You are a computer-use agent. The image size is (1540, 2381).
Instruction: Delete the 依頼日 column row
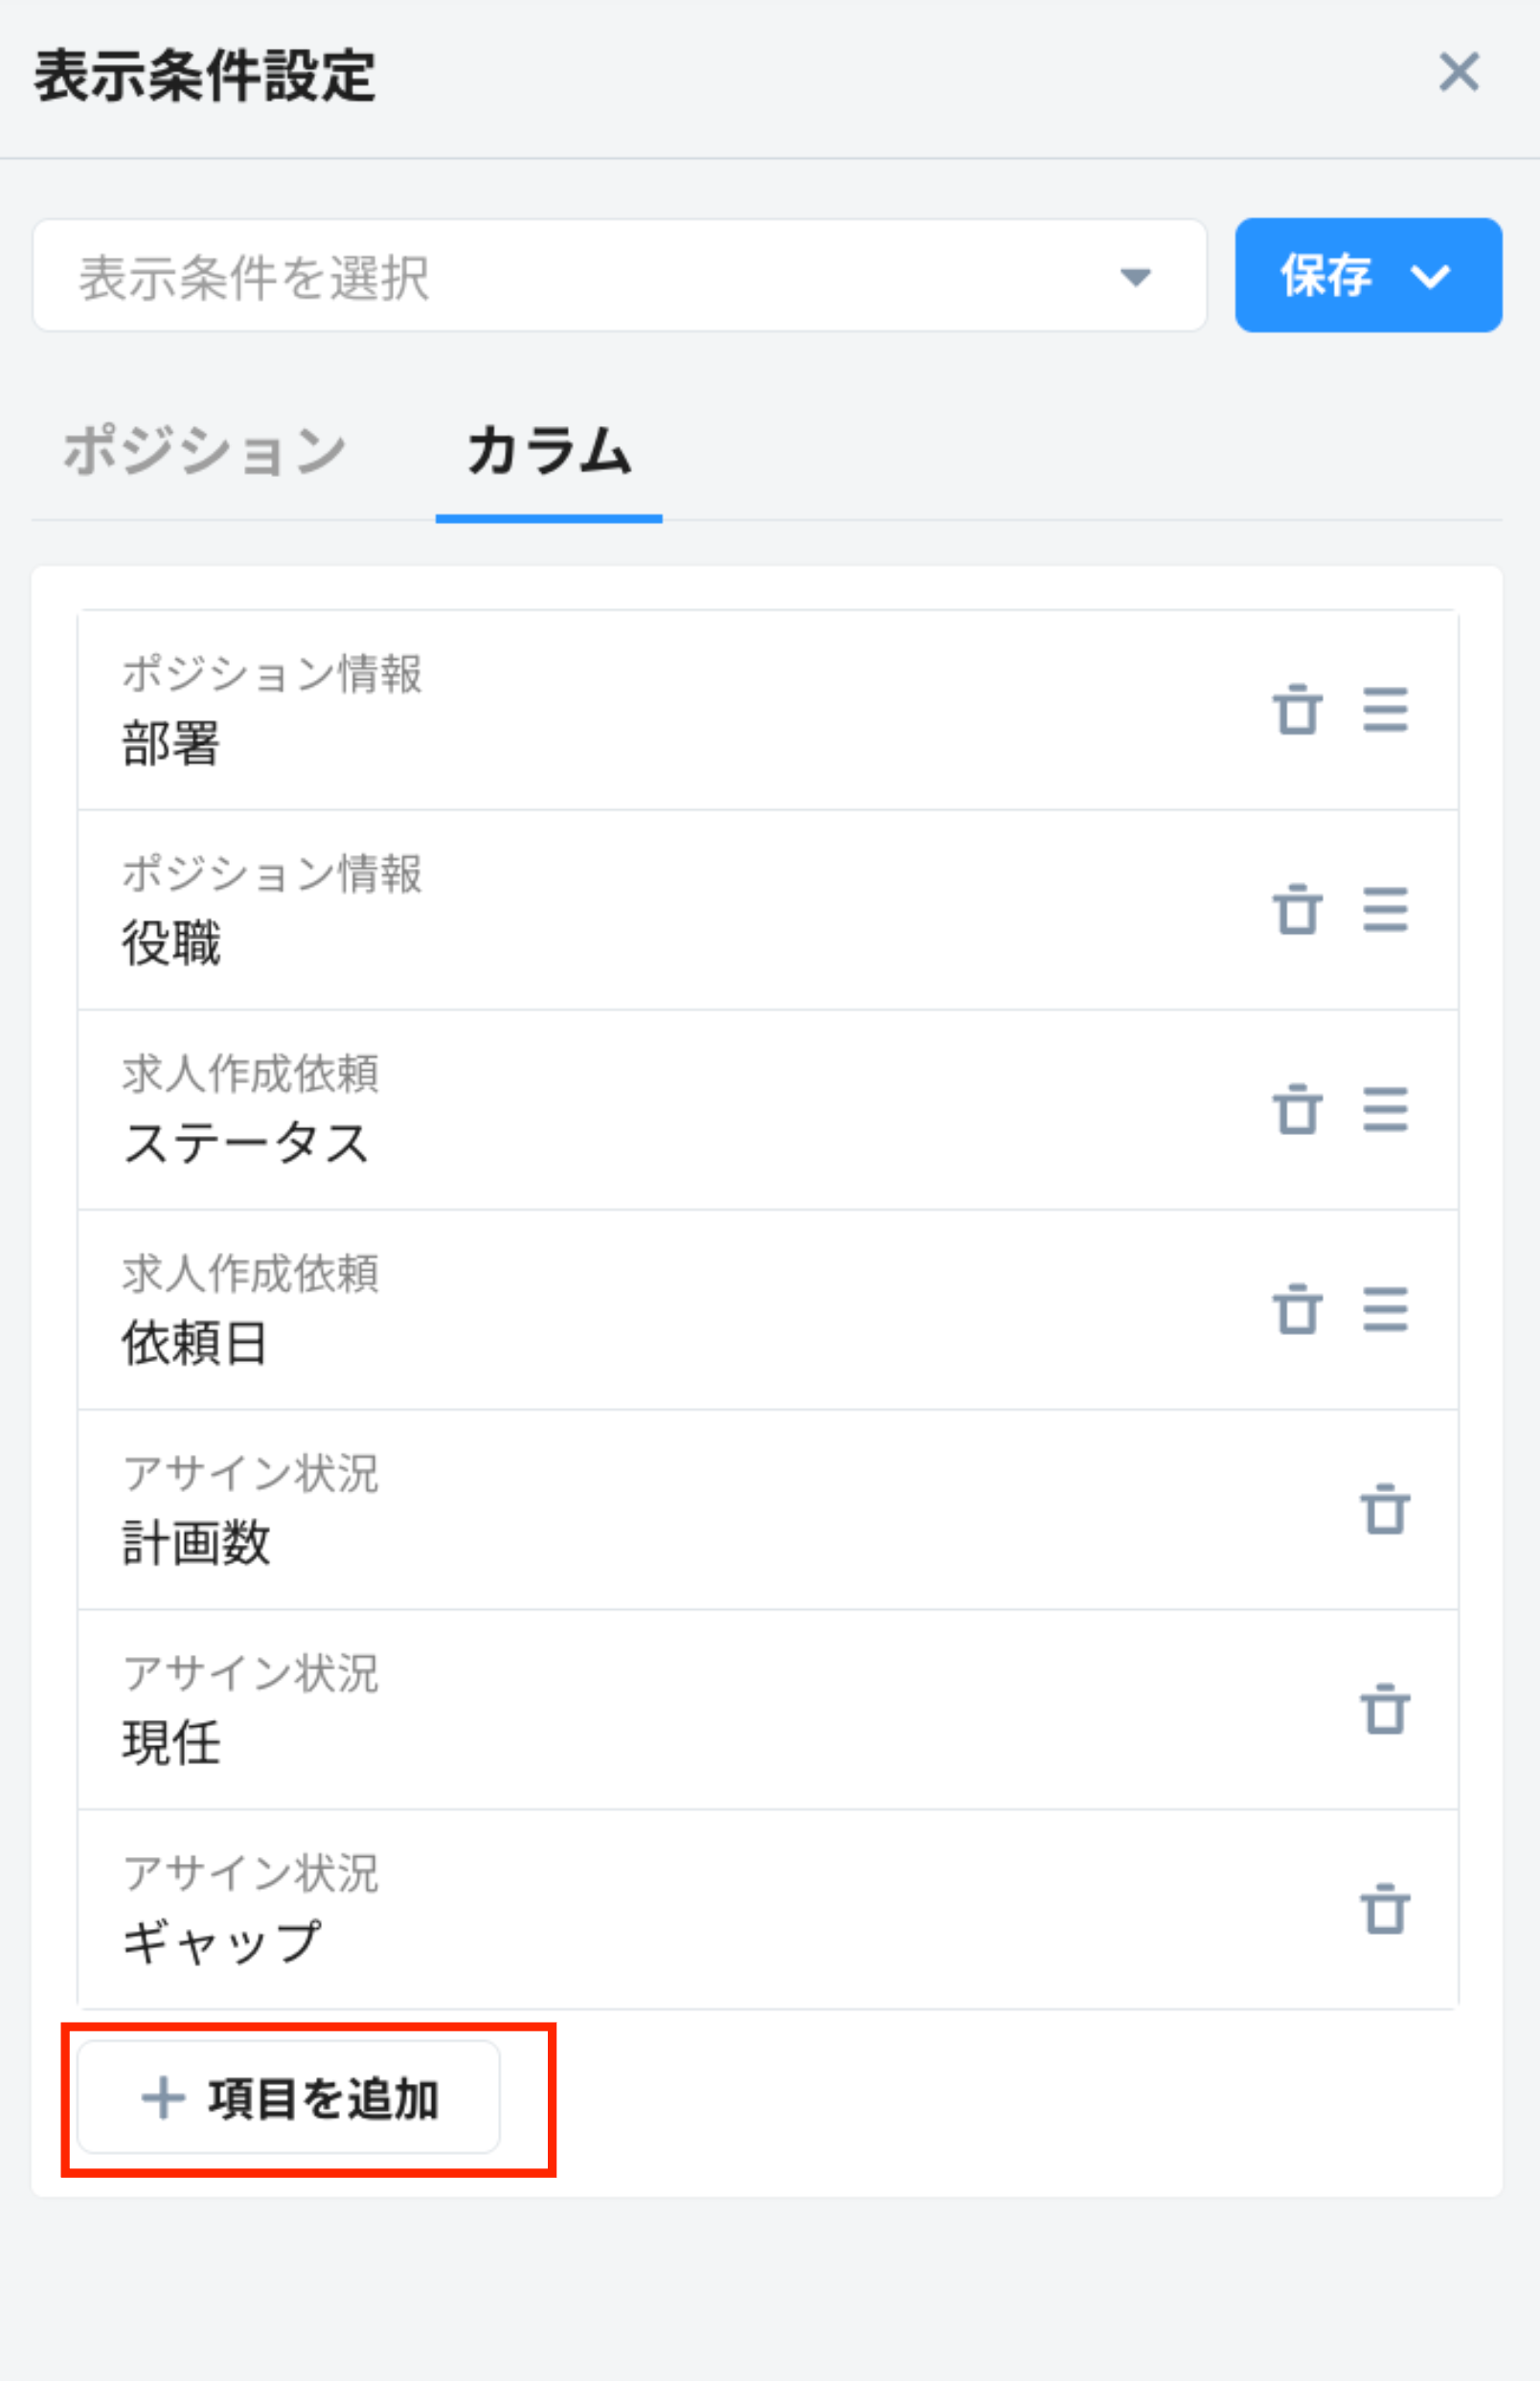point(1297,1310)
